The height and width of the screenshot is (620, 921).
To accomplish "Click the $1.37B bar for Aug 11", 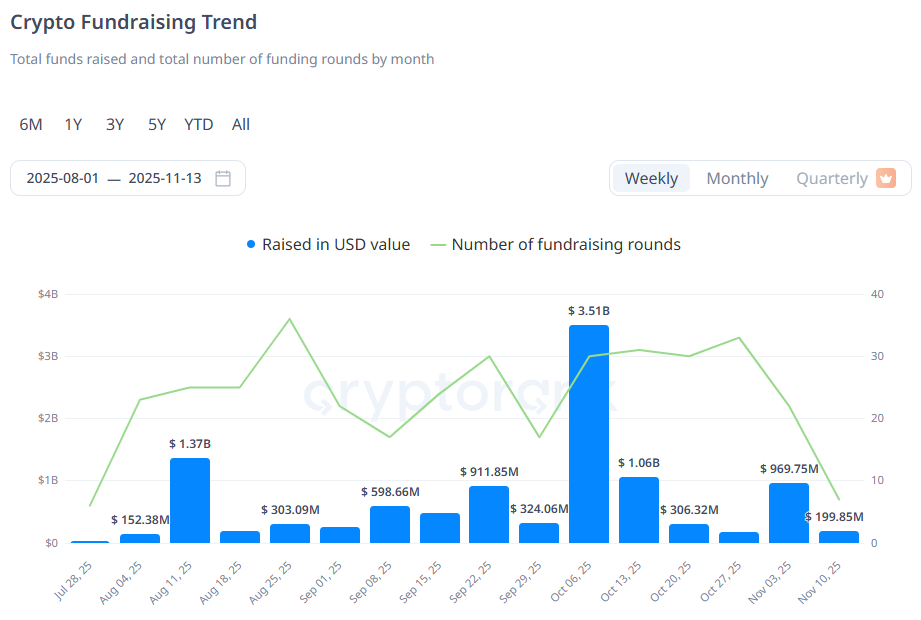I will click(190, 500).
